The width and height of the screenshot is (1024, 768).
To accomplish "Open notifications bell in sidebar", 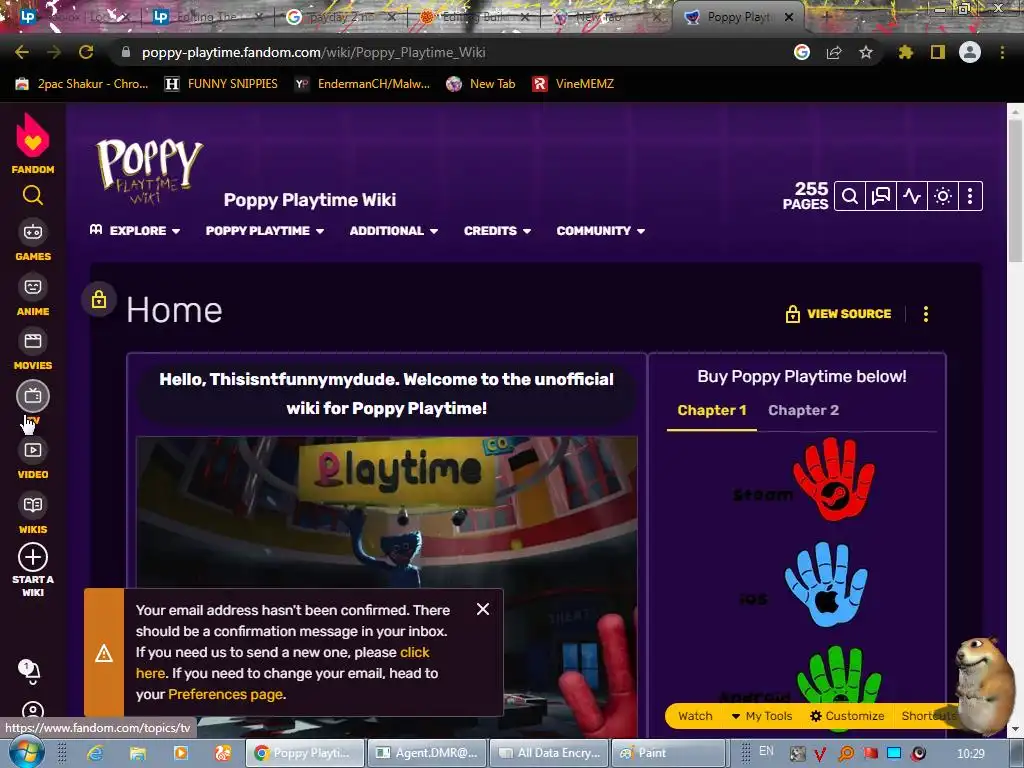I will 31,671.
